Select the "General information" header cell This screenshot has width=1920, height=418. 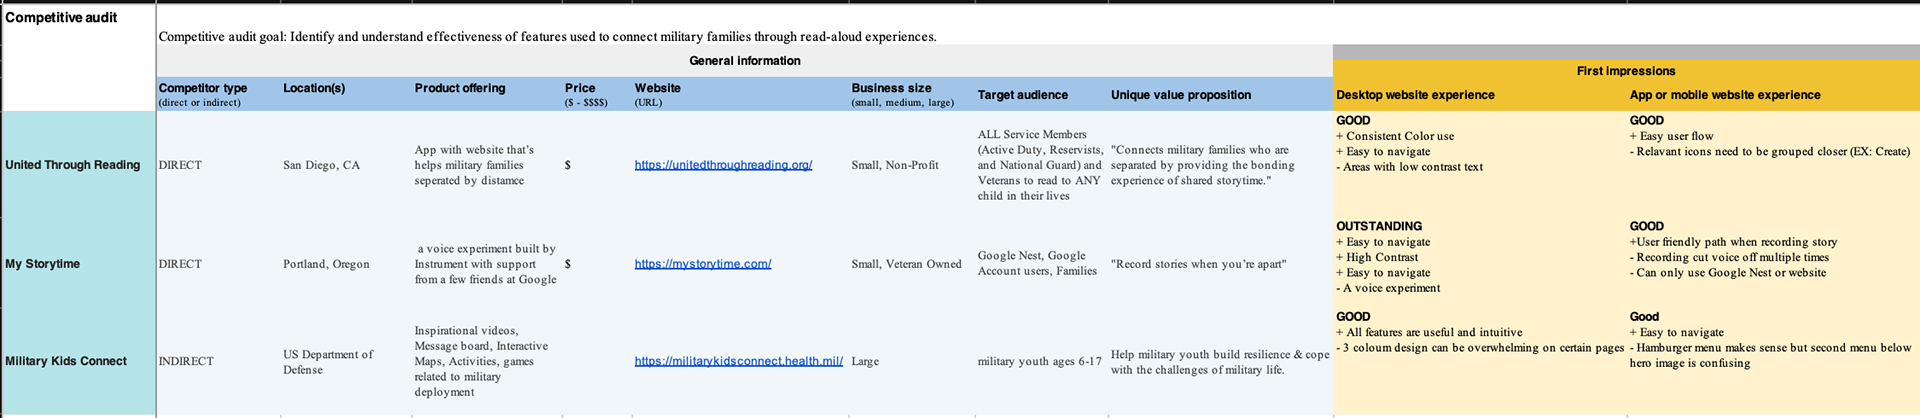(x=745, y=61)
